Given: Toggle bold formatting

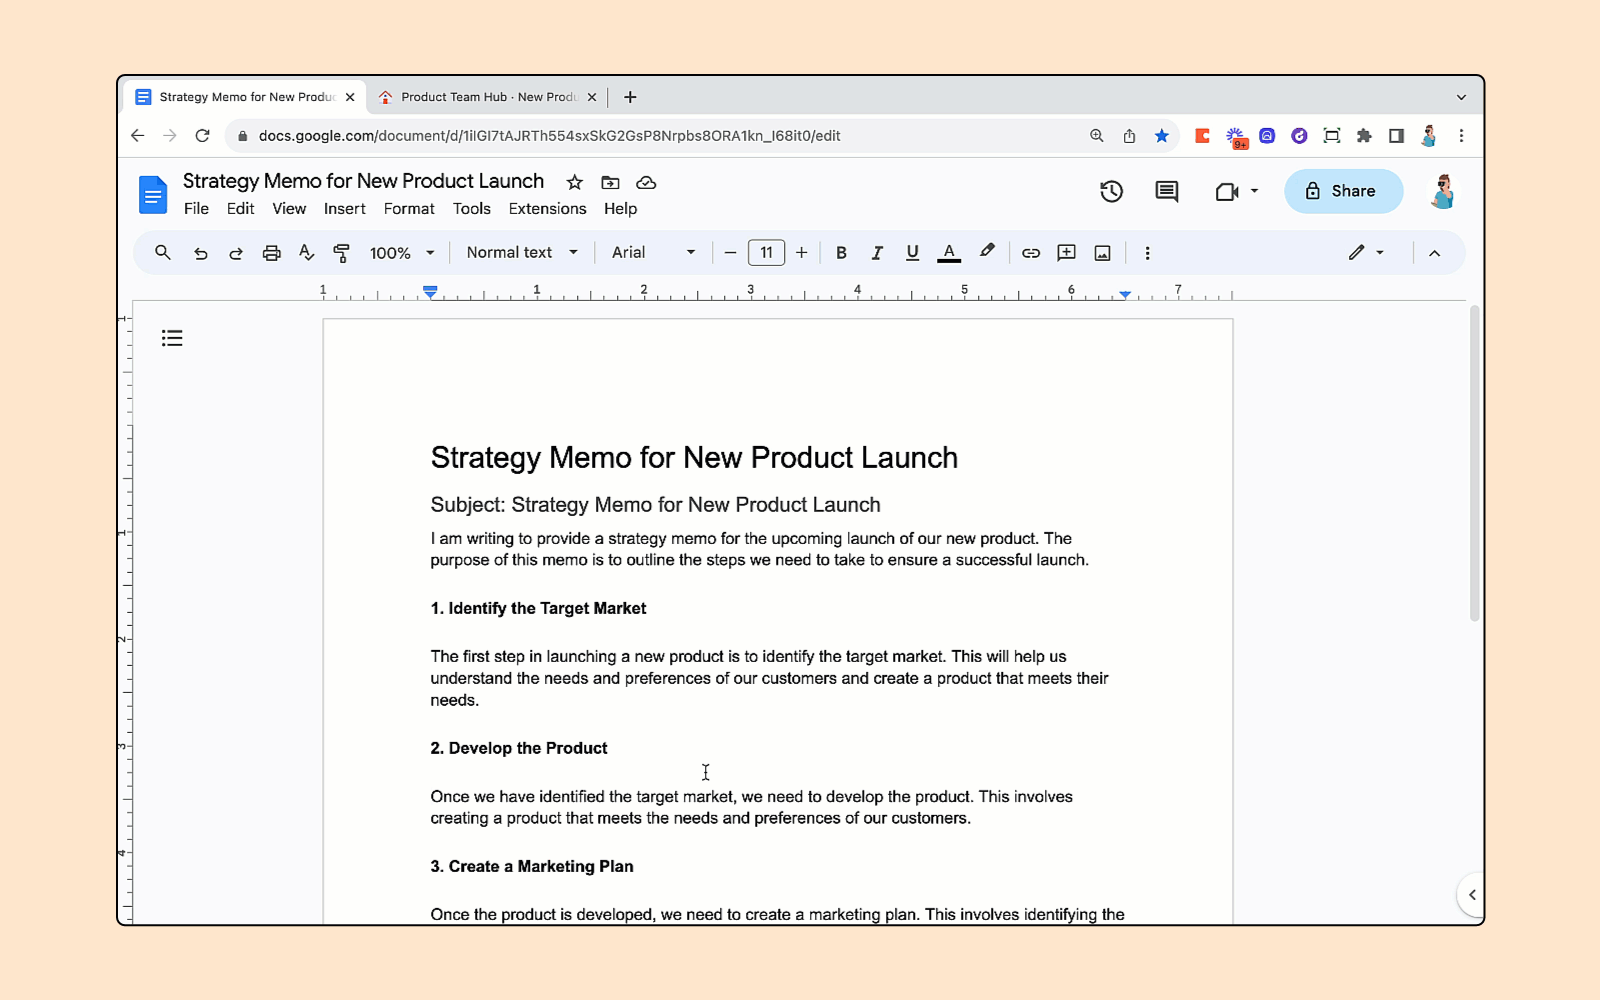Looking at the screenshot, I should point(841,253).
